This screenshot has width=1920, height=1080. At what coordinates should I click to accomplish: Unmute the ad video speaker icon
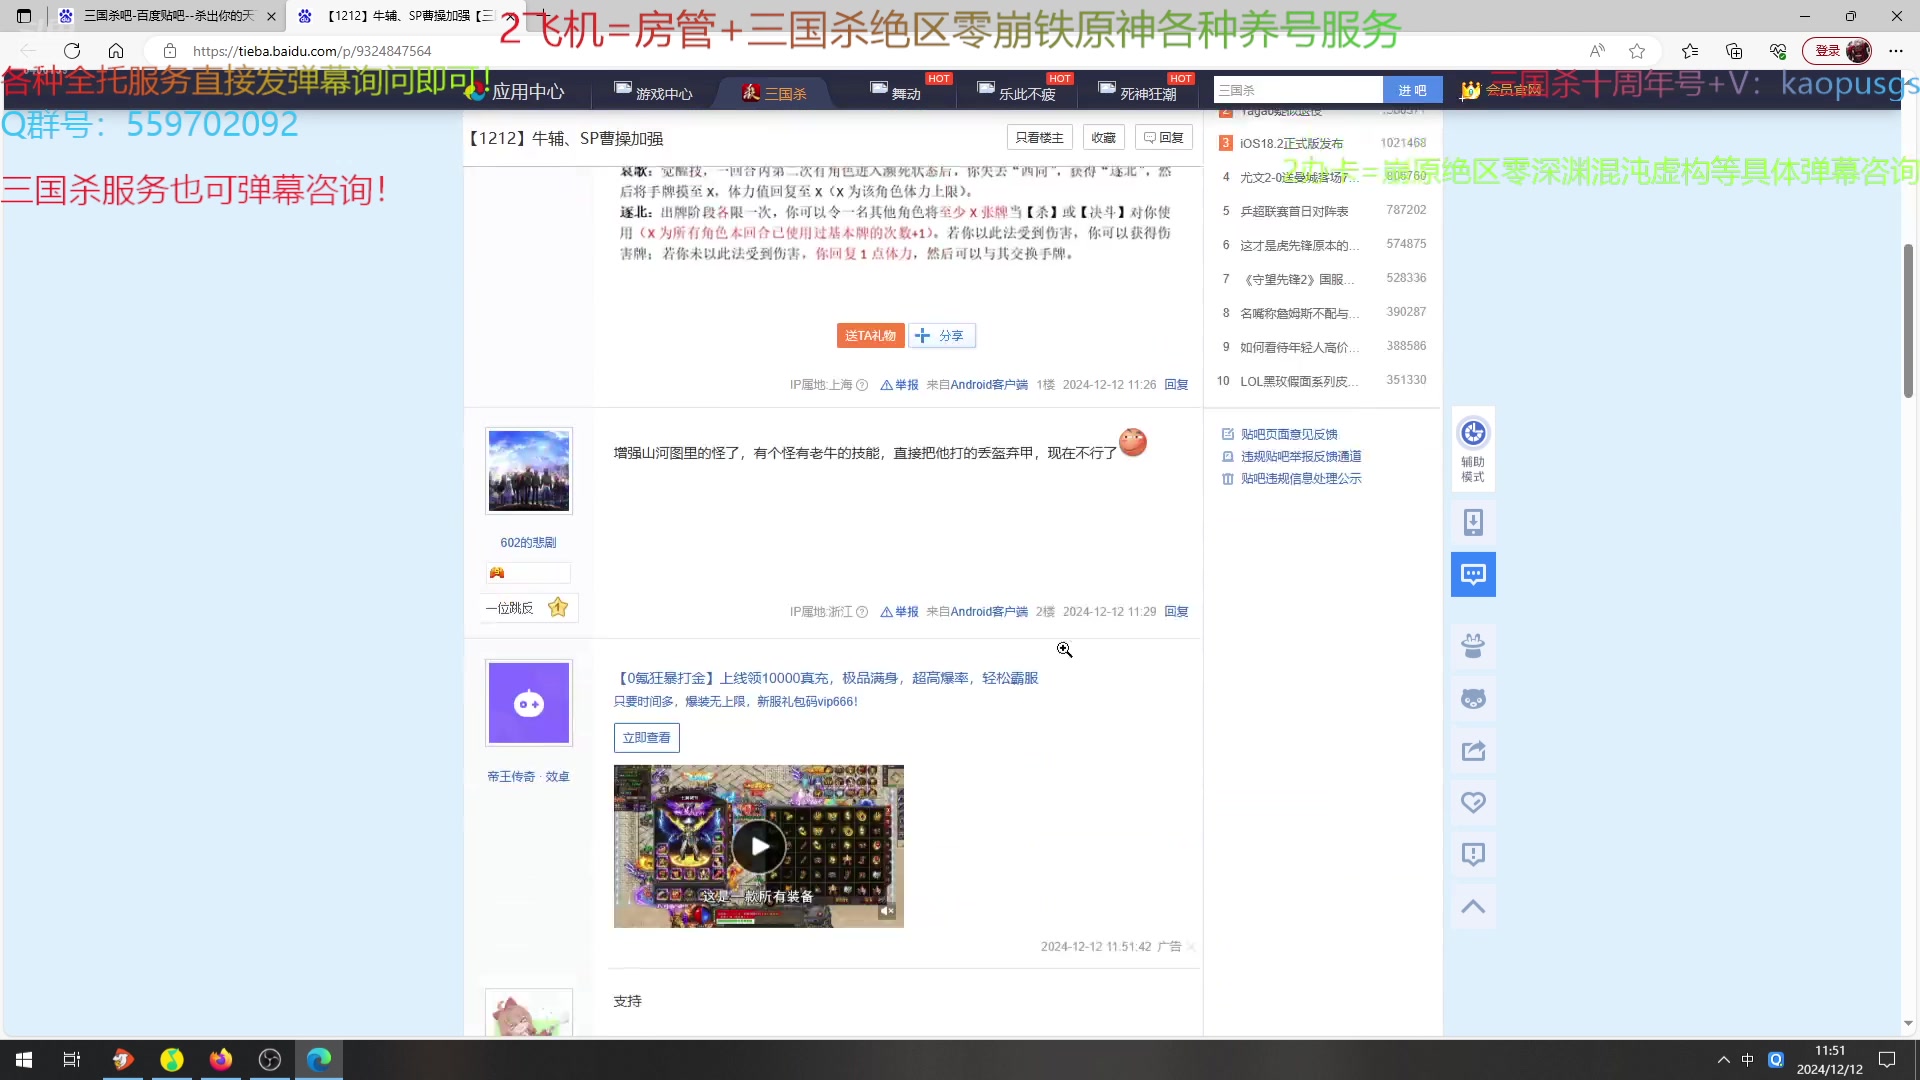pos(887,911)
